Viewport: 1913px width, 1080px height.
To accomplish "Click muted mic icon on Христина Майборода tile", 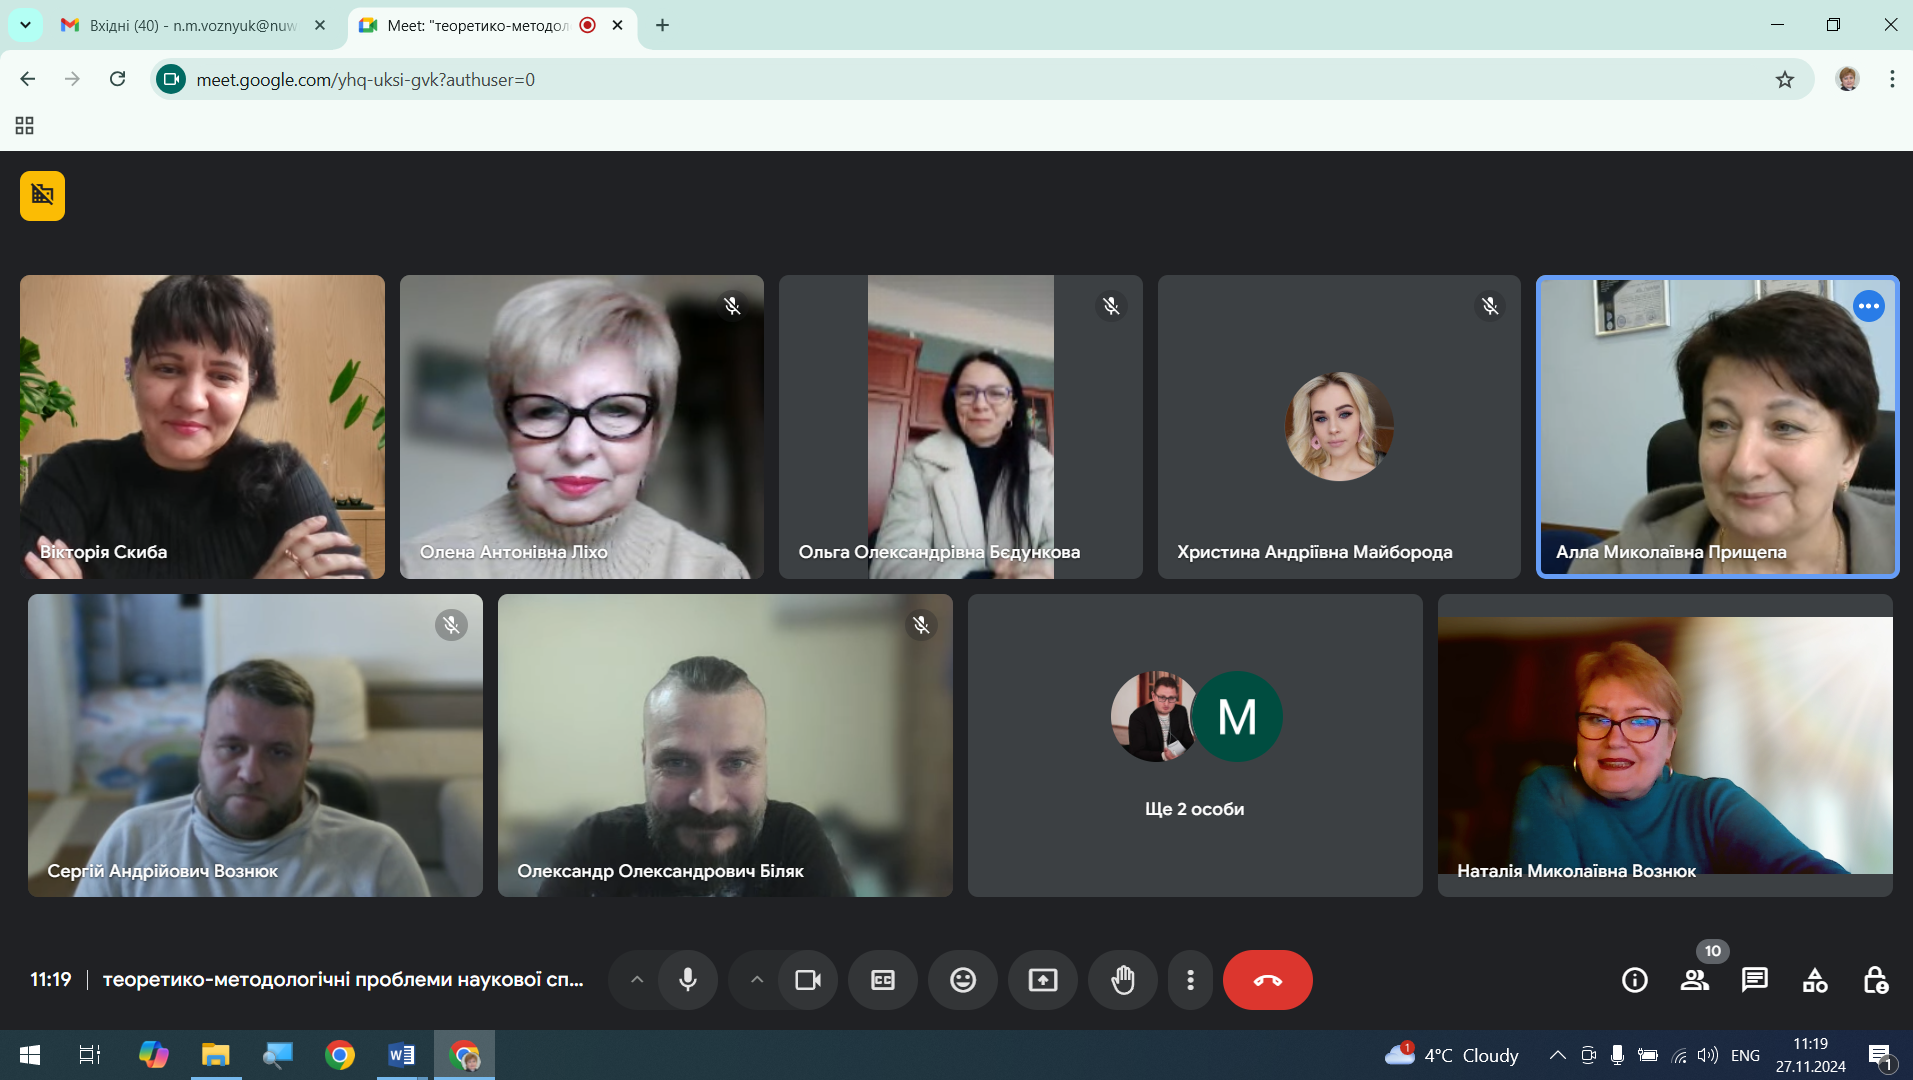I will pos(1490,306).
